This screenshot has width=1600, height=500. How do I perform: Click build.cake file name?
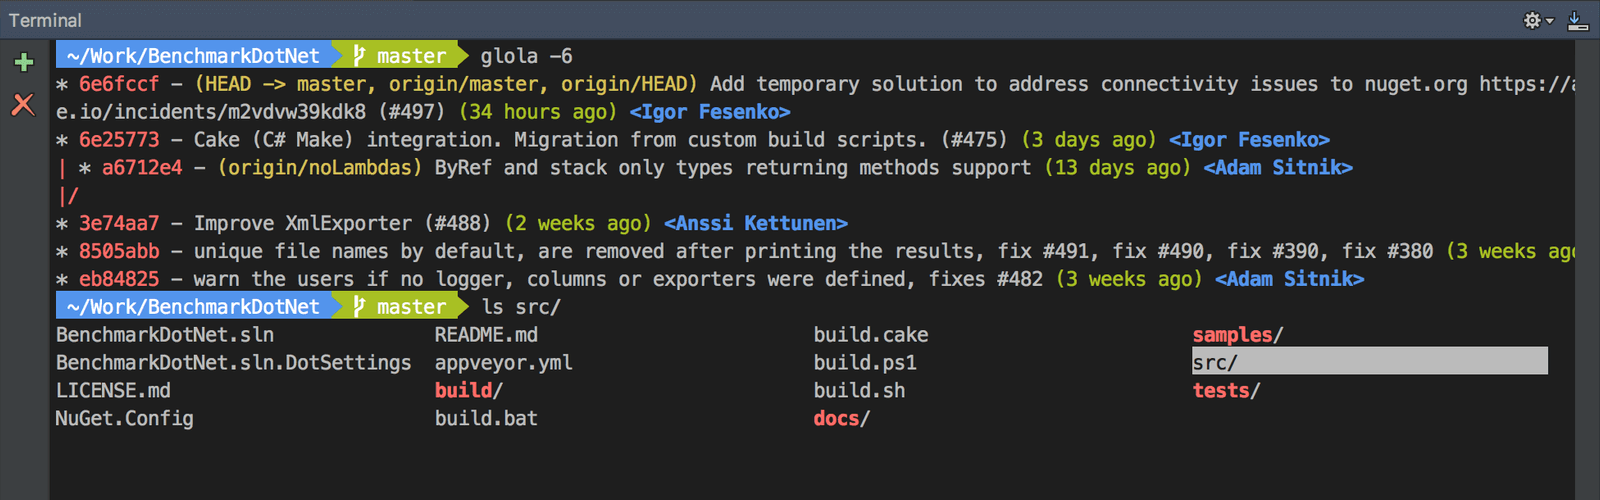(x=871, y=335)
